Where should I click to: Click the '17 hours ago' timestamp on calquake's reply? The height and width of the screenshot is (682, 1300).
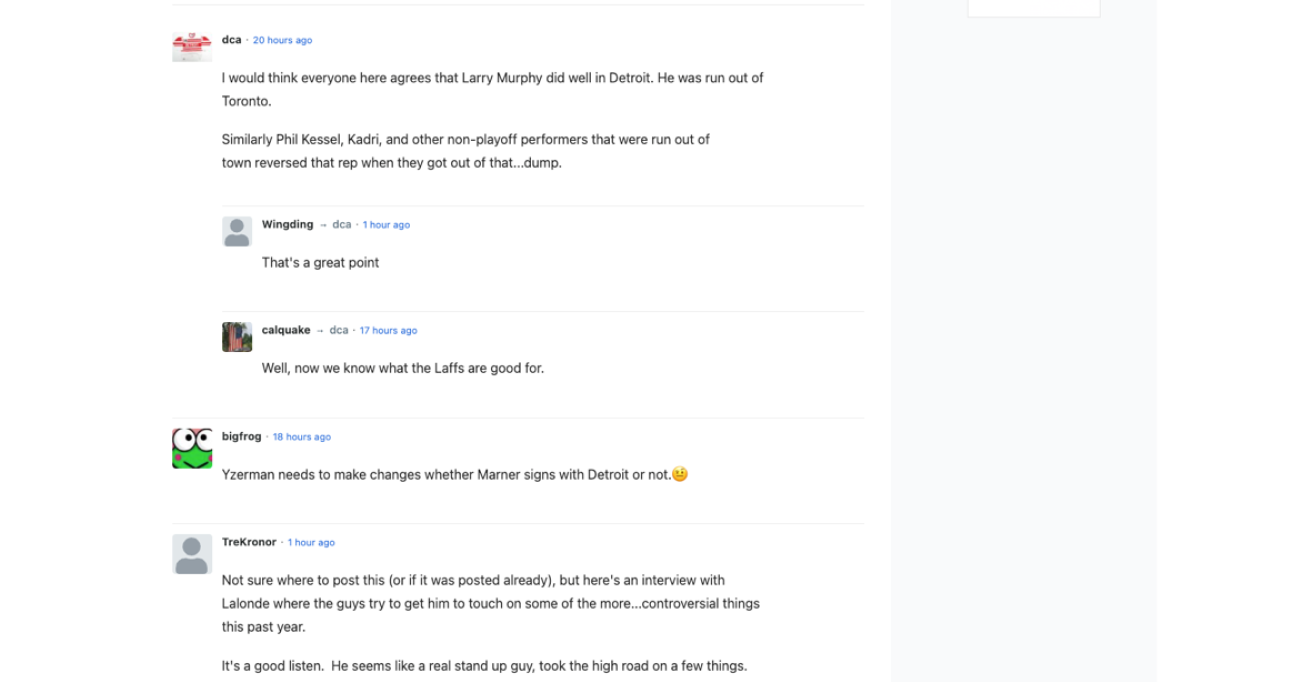(388, 330)
